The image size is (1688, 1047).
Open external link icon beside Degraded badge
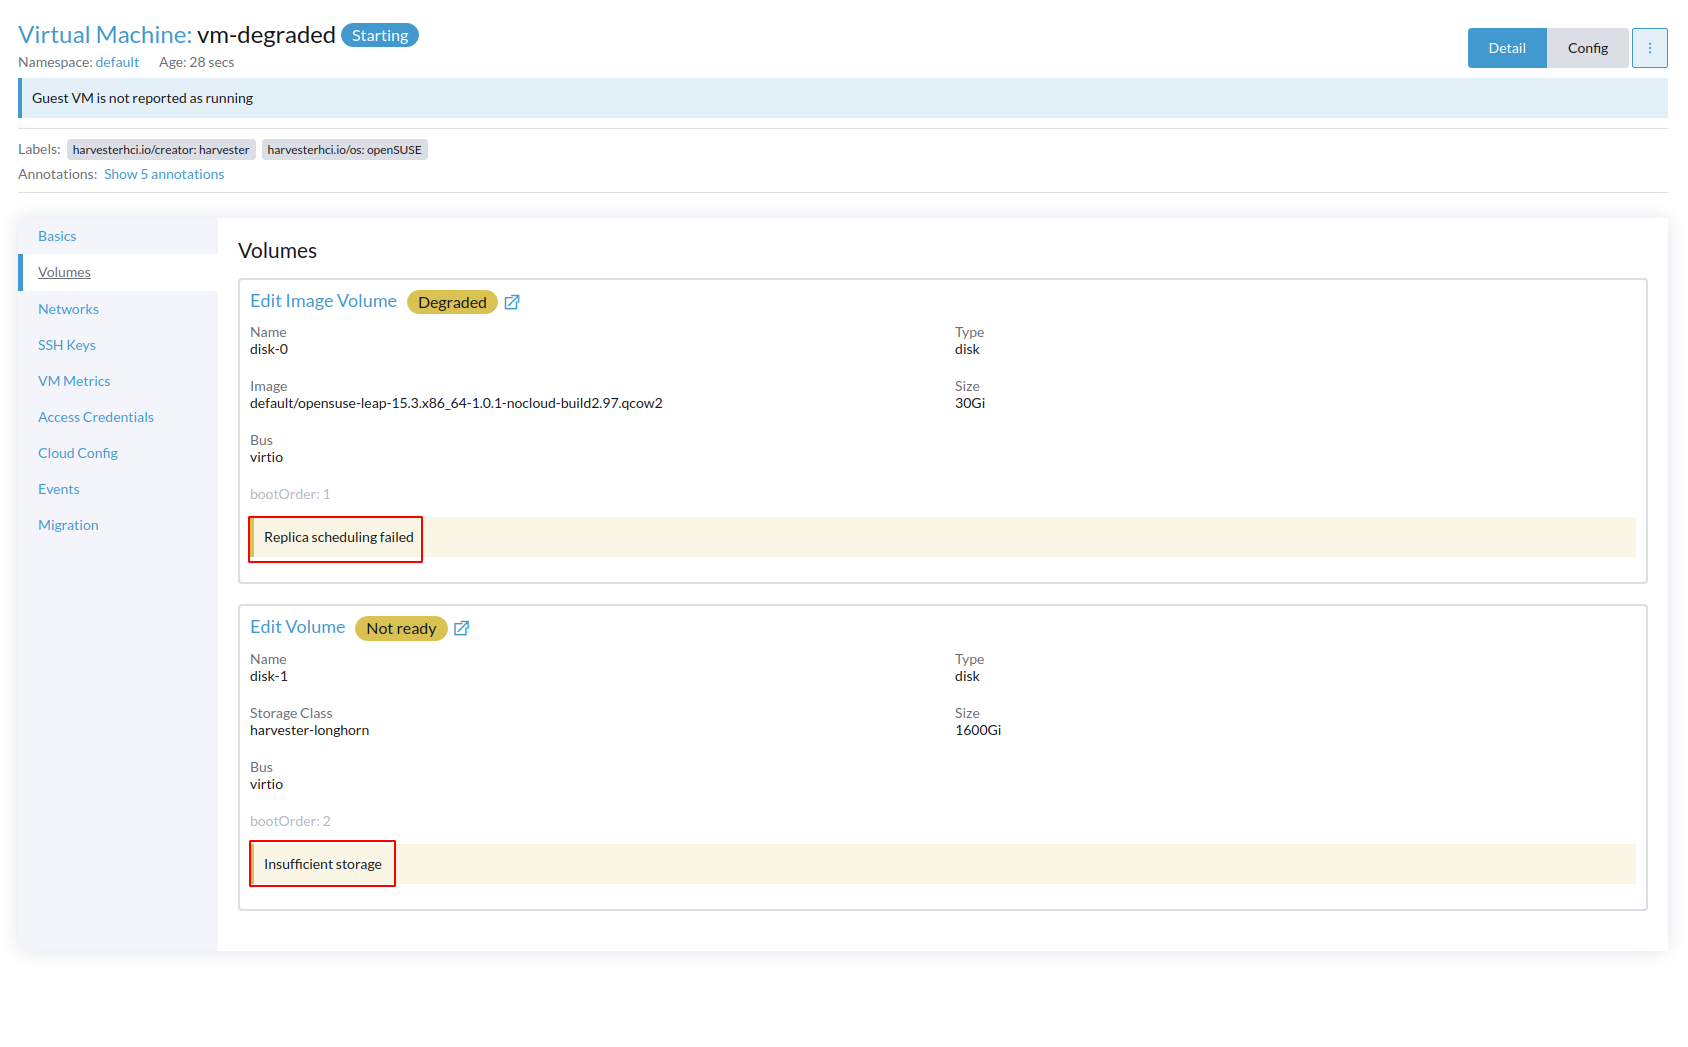512,302
